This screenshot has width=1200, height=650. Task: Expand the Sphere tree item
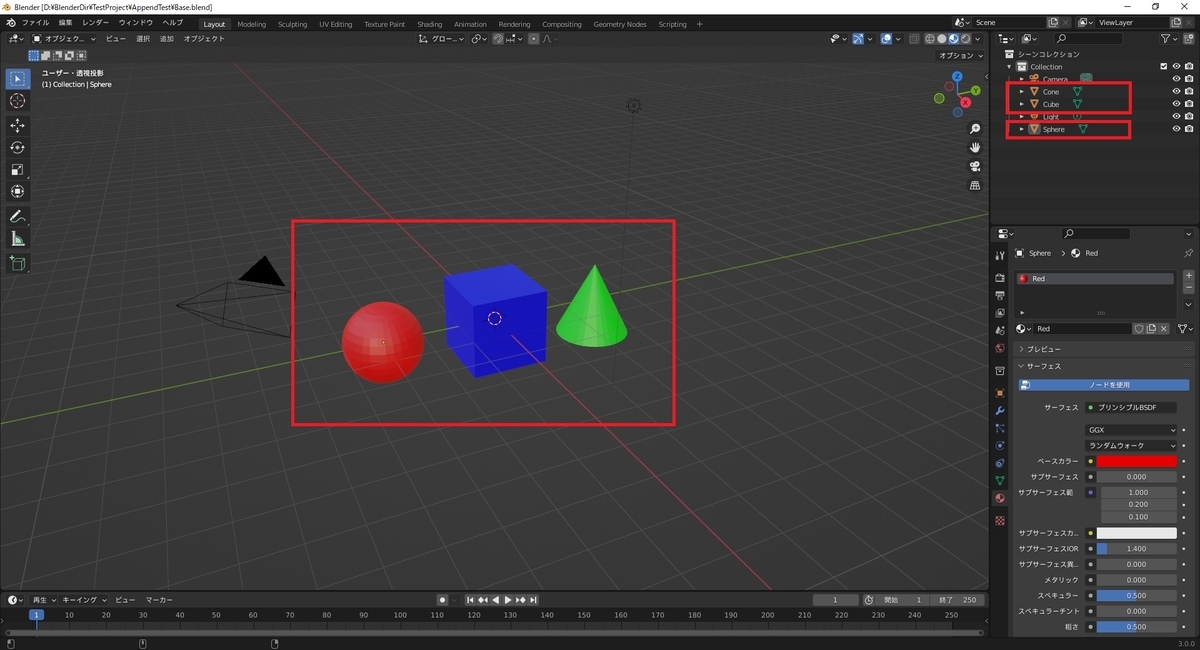pos(1022,129)
